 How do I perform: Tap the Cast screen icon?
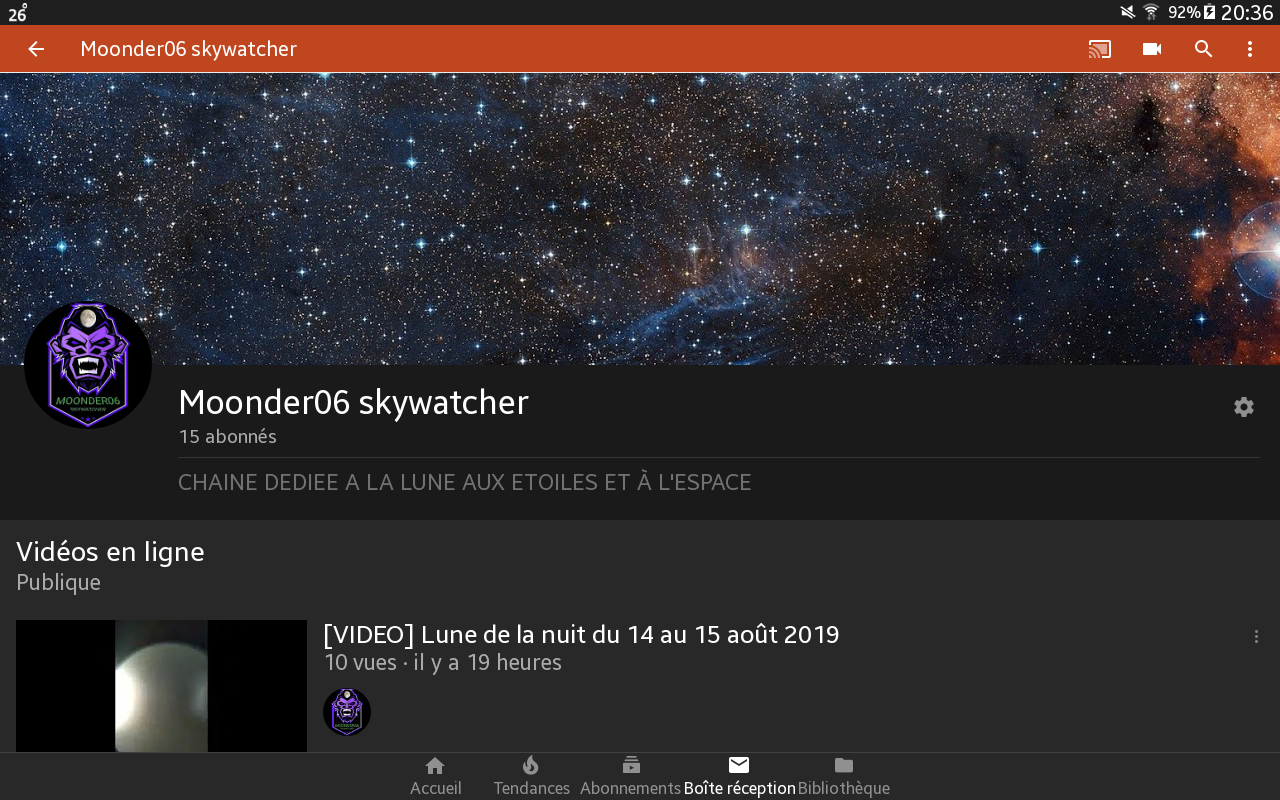click(x=1100, y=49)
